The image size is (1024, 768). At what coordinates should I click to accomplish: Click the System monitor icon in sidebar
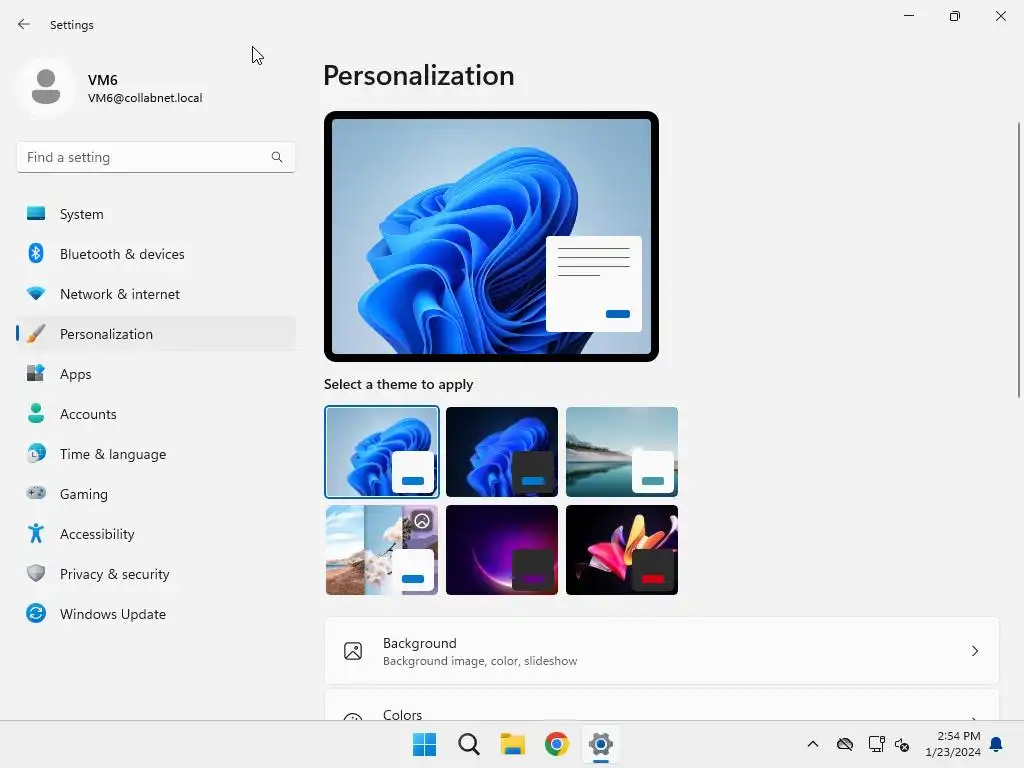tap(36, 214)
